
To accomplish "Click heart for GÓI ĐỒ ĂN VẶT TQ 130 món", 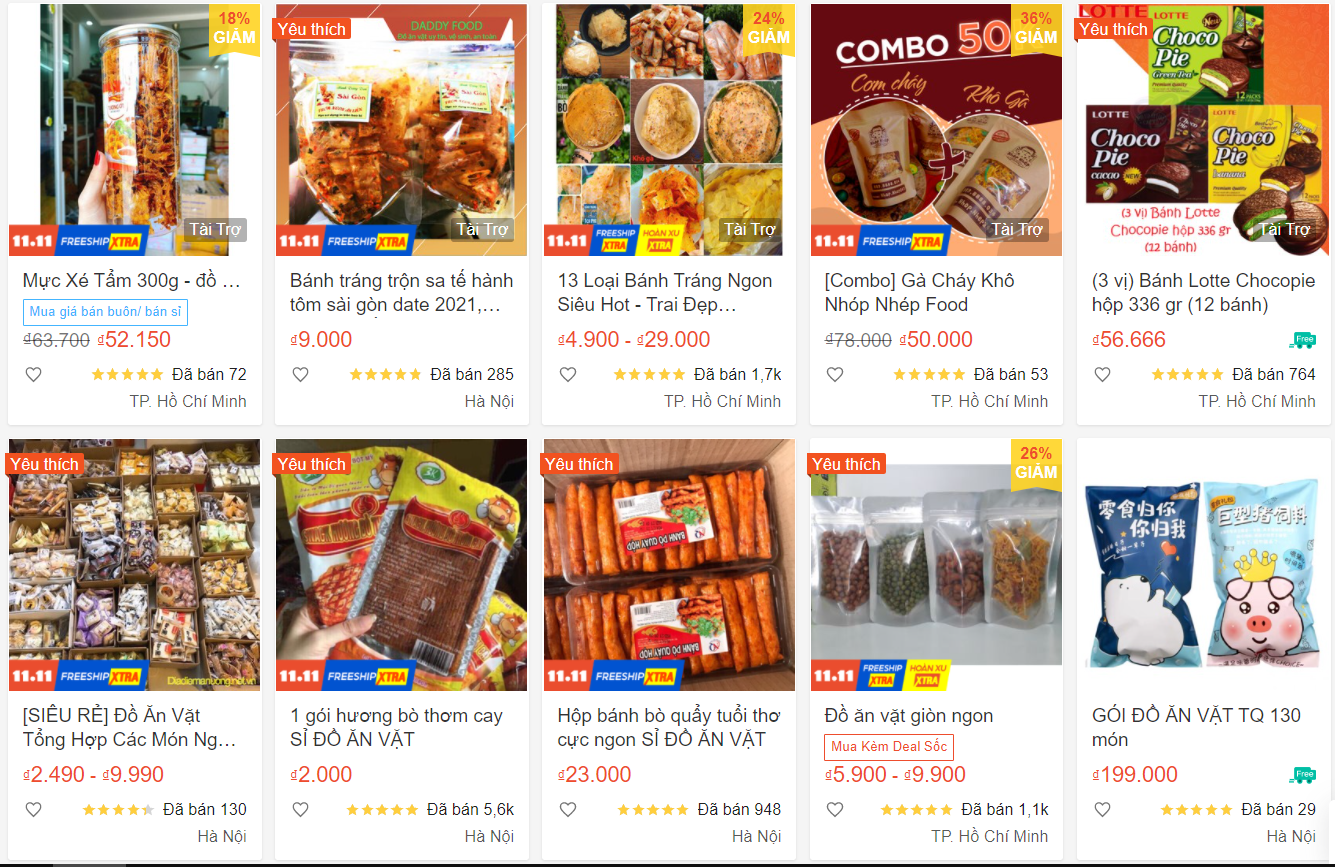I will click(x=1102, y=810).
